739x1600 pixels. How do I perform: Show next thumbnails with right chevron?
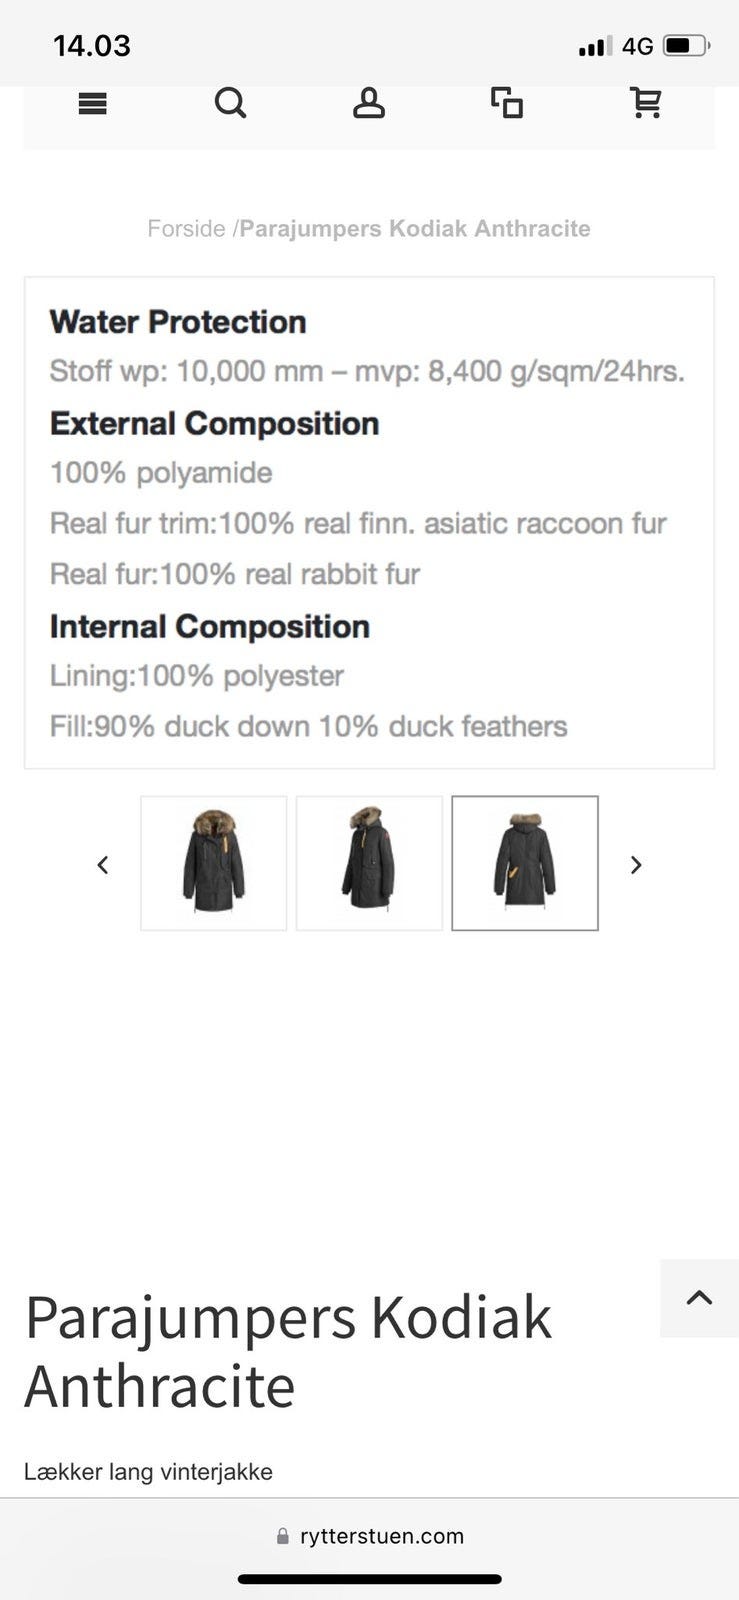(636, 865)
